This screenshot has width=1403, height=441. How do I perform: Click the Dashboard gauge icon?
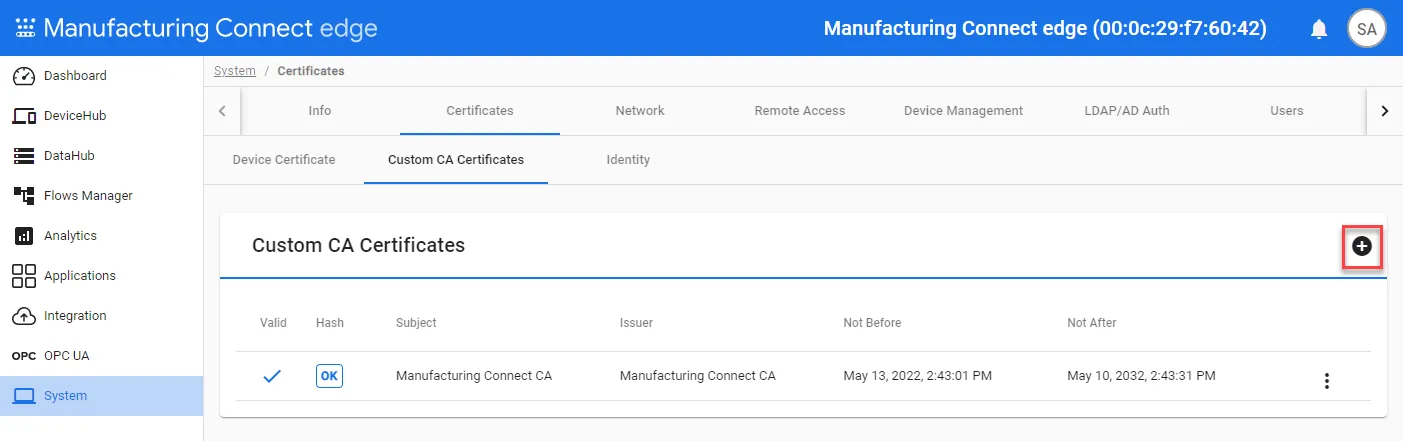[x=24, y=76]
